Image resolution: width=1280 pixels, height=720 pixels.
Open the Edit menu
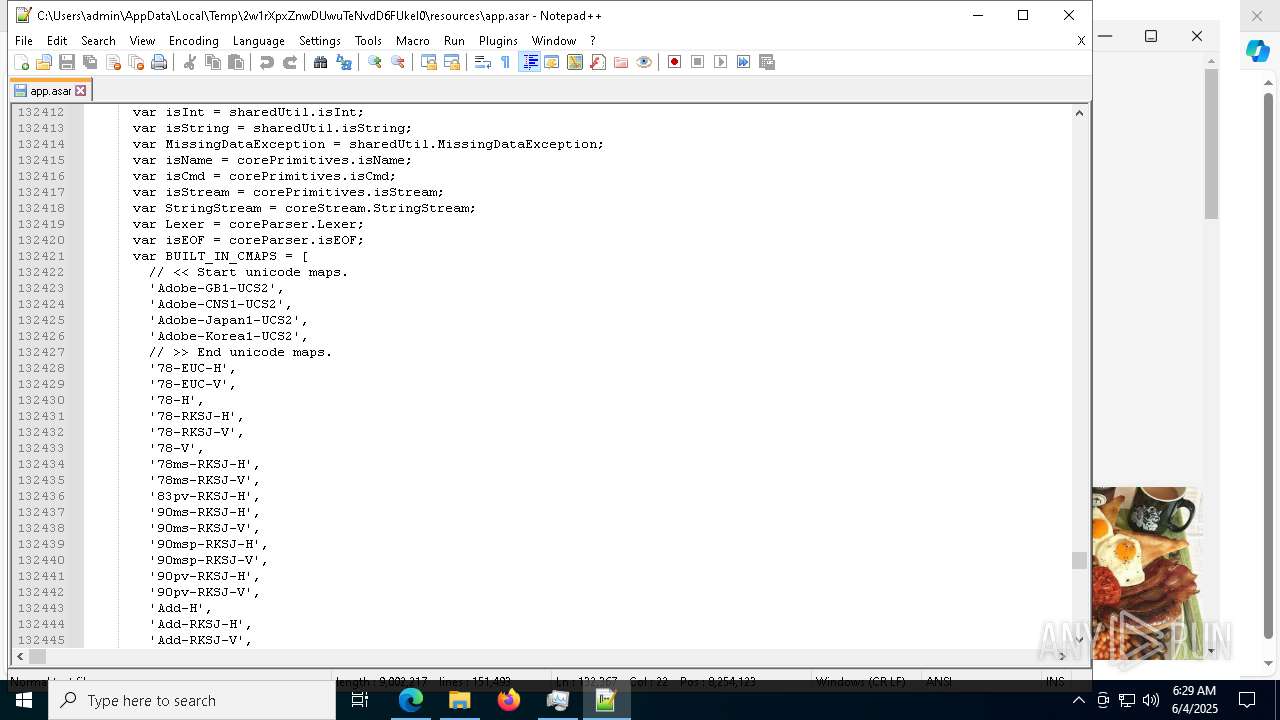pos(57,41)
